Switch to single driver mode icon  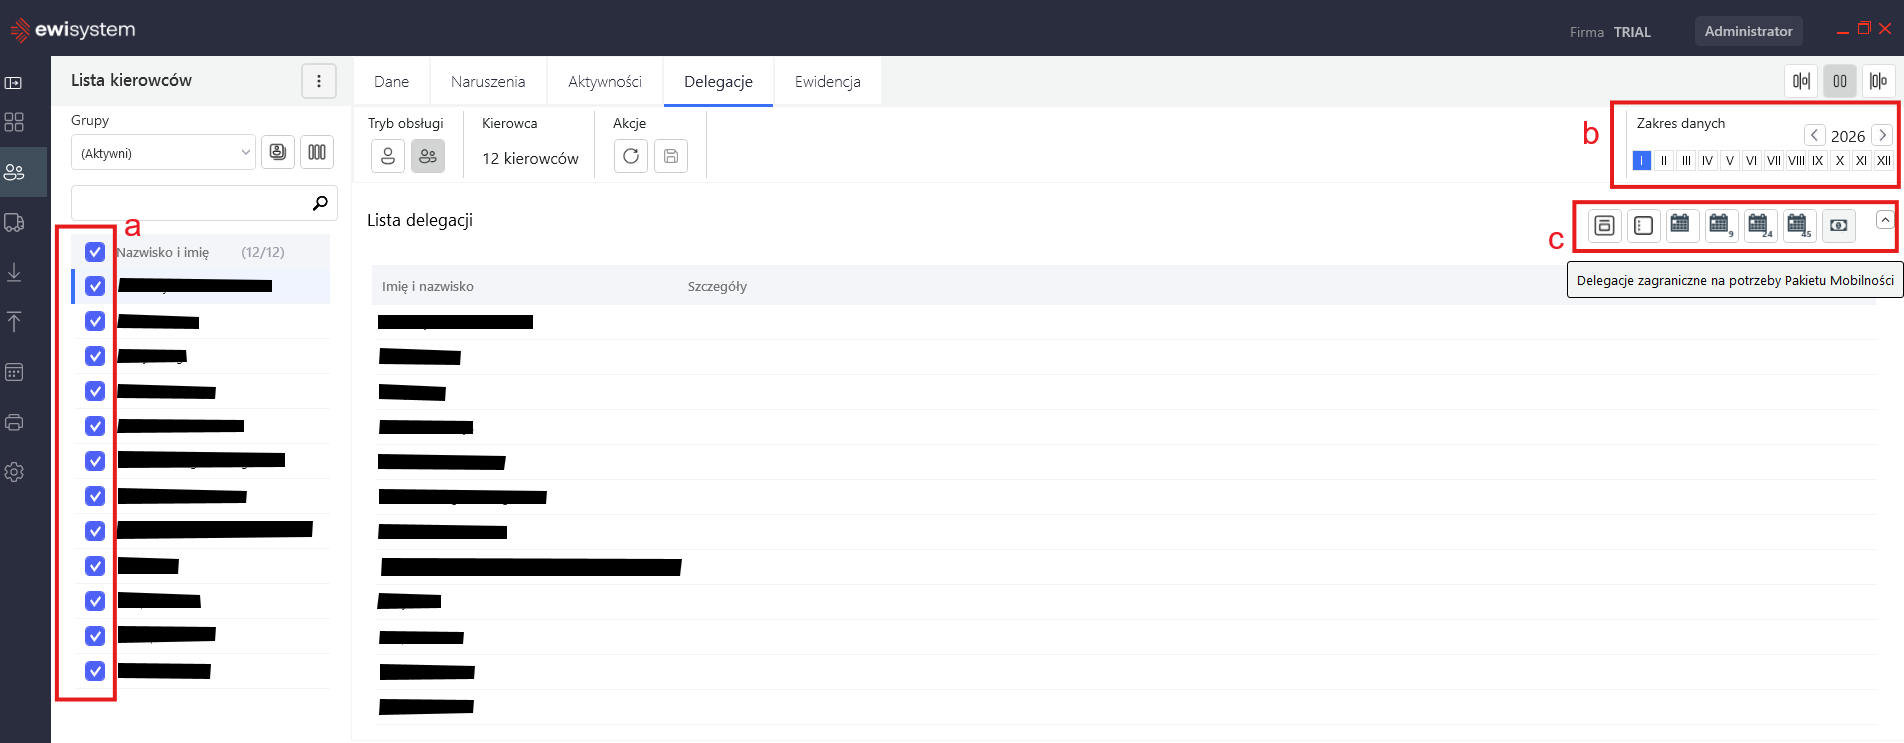[x=388, y=156]
